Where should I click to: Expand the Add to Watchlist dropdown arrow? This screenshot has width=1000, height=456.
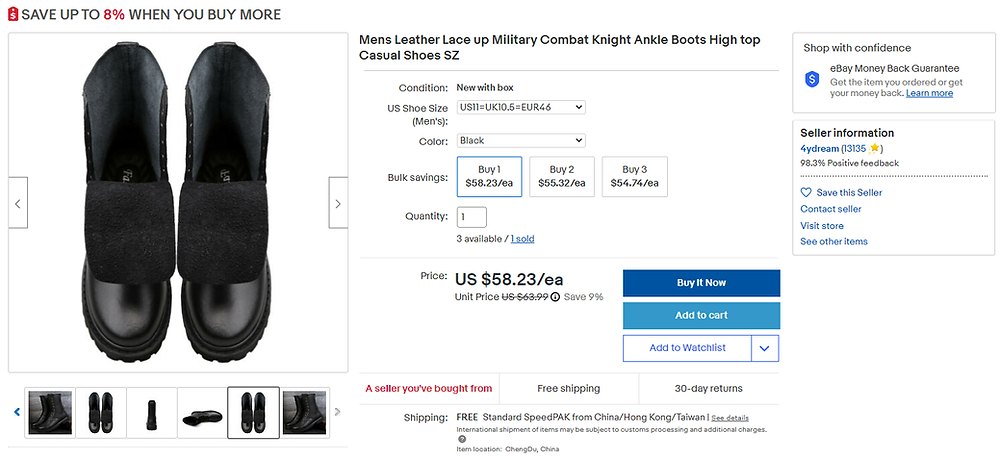(x=765, y=348)
